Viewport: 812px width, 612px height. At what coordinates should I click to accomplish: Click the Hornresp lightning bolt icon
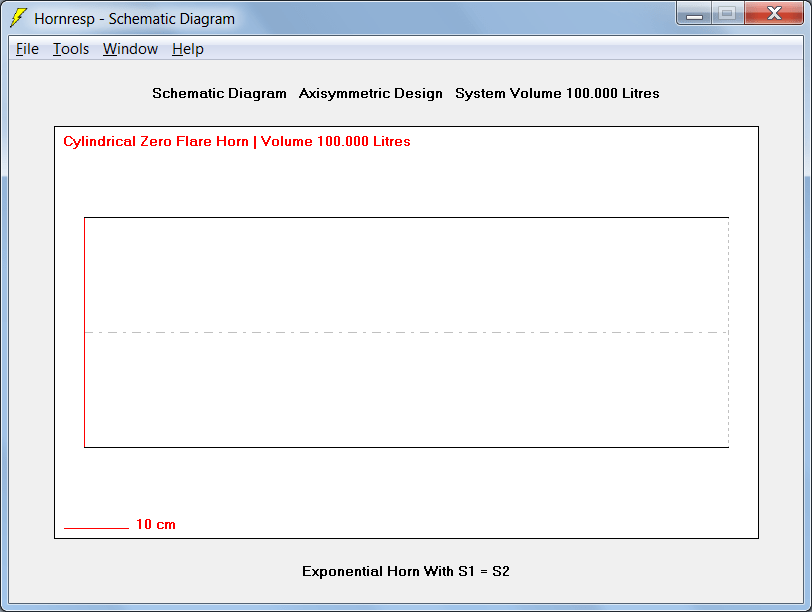click(18, 18)
